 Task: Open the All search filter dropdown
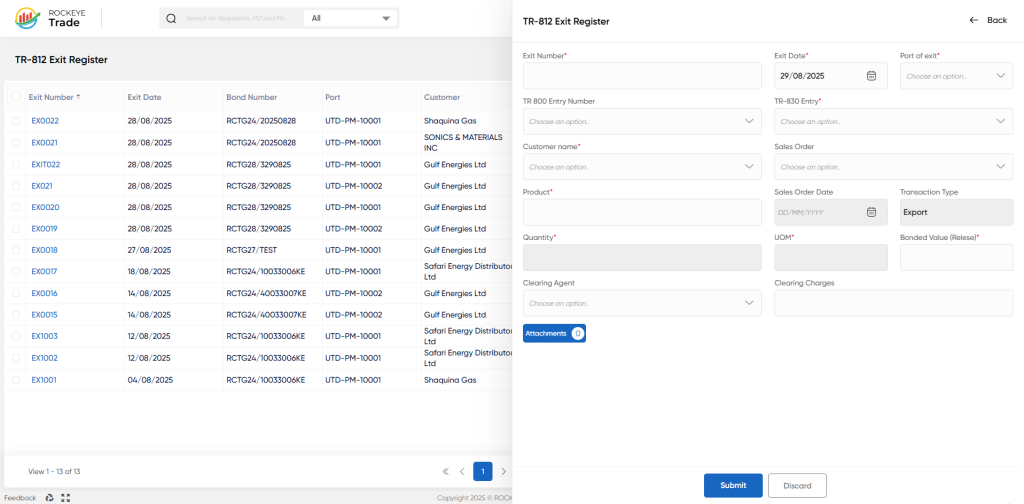[x=351, y=18]
